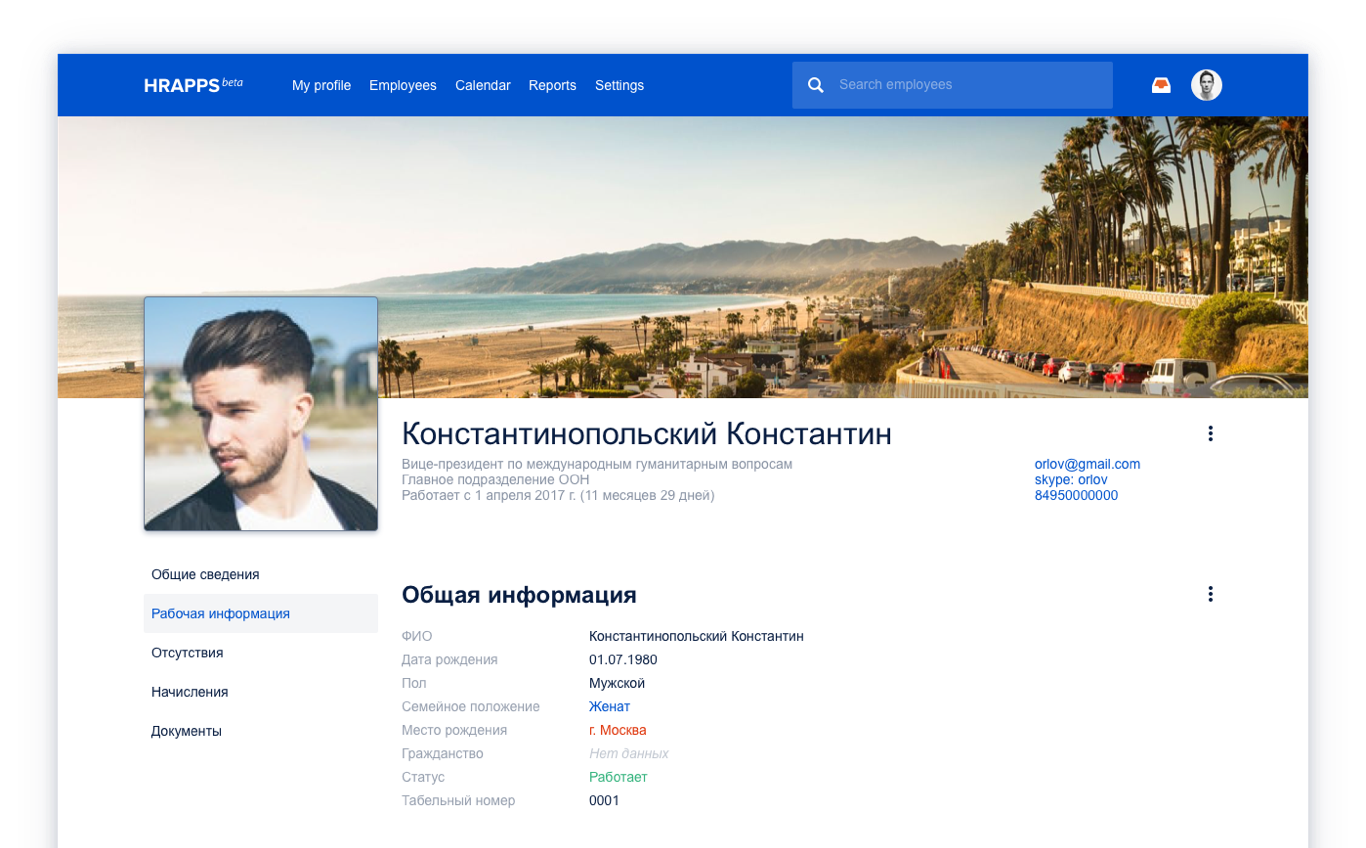Click the orlov@gmail.com email link
1366x848 pixels.
pyautogui.click(x=1087, y=464)
